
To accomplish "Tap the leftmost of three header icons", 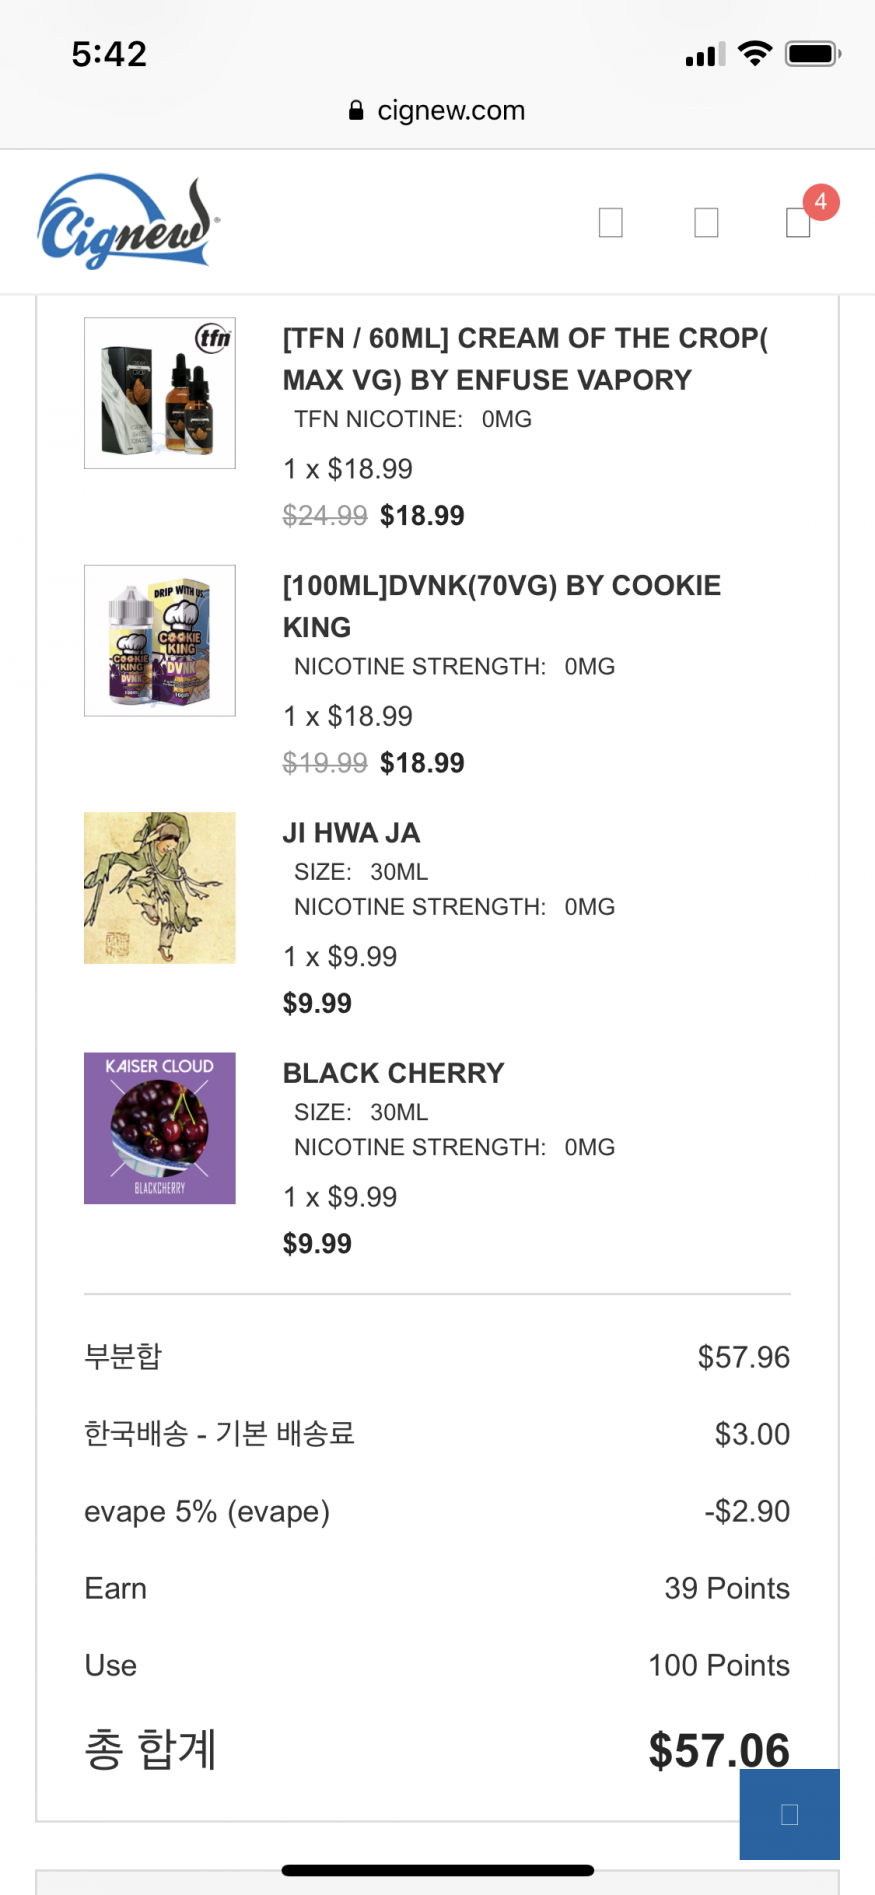I will (x=610, y=222).
